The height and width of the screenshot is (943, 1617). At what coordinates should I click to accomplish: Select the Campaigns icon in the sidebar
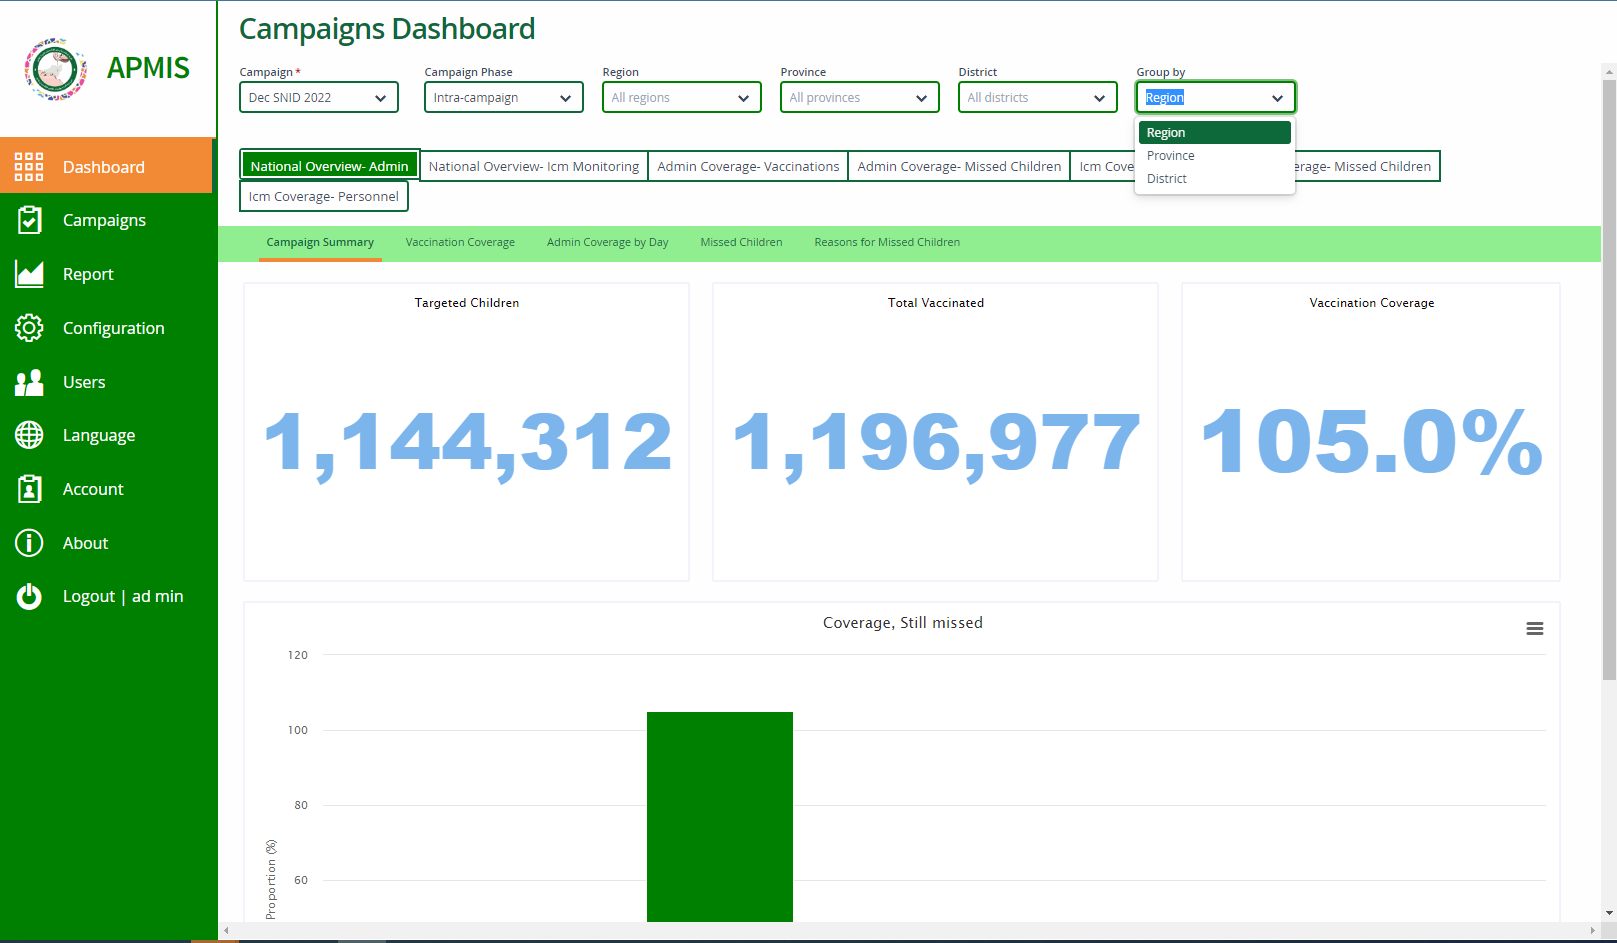(x=29, y=220)
